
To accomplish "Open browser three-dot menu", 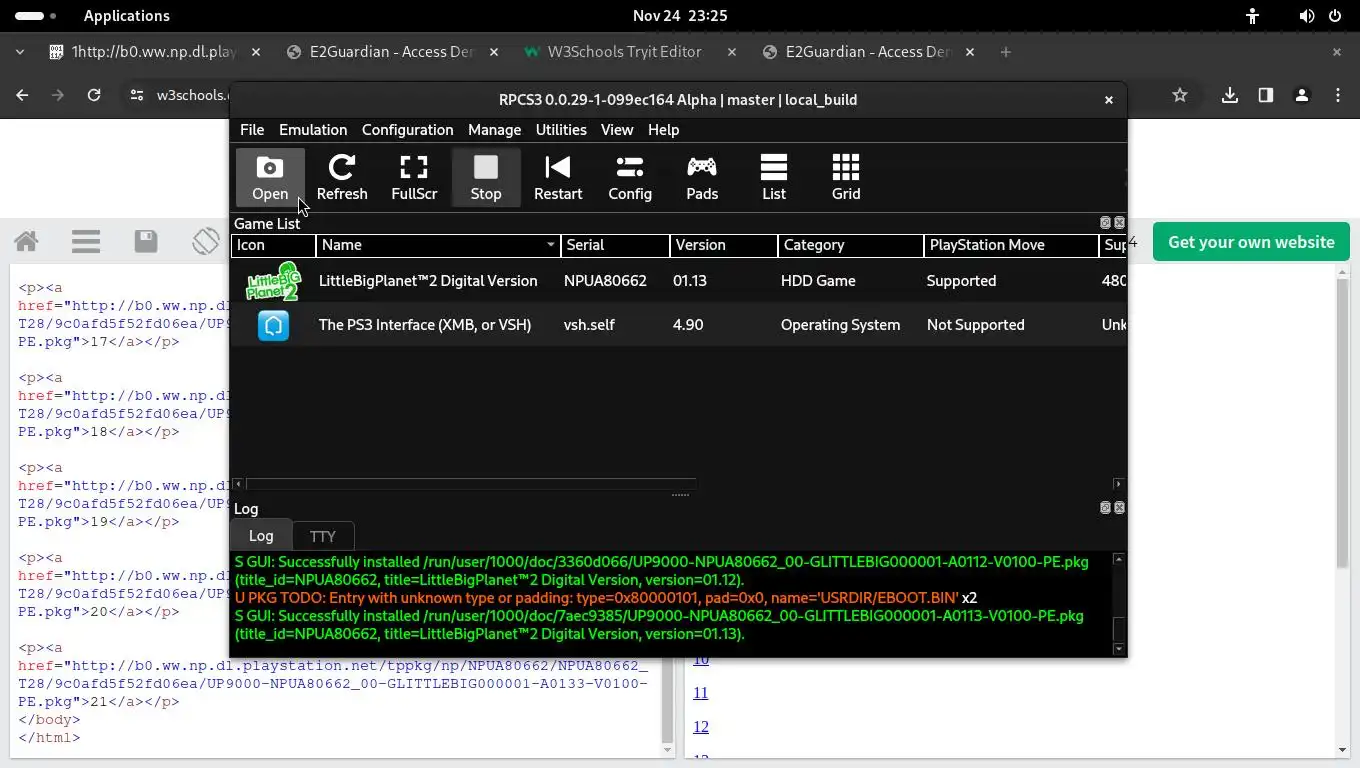I will 1338,95.
